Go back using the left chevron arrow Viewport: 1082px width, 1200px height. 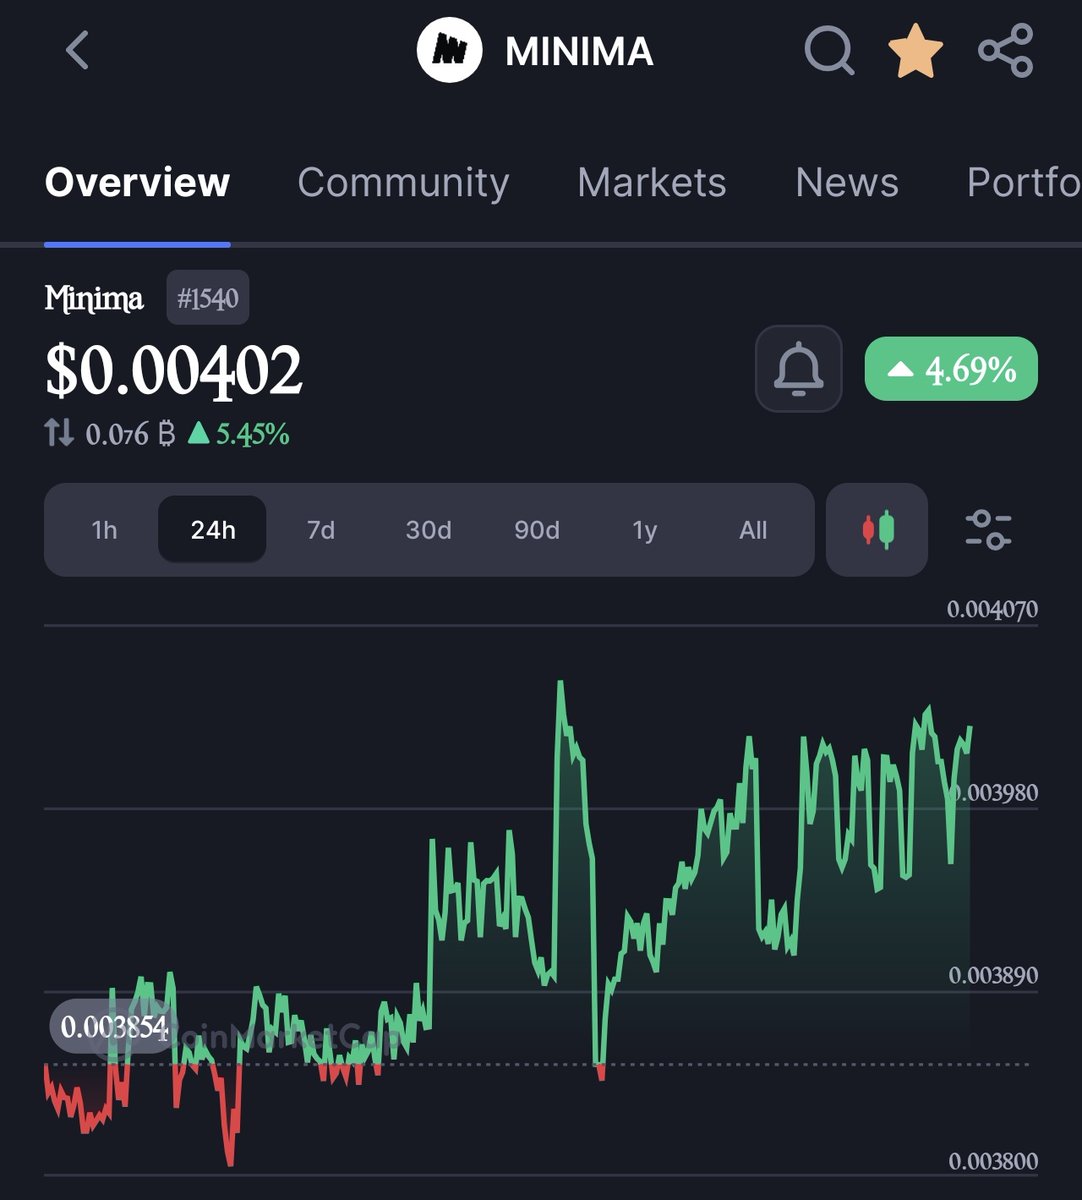point(77,51)
